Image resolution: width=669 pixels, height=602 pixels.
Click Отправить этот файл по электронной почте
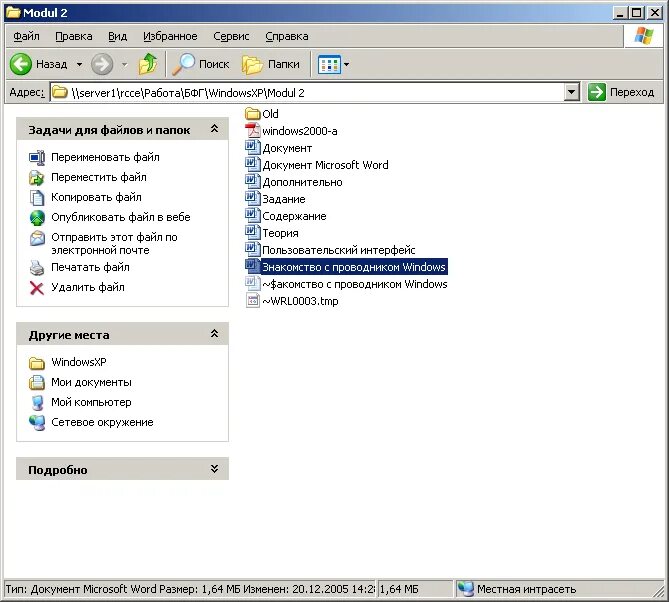[114, 244]
